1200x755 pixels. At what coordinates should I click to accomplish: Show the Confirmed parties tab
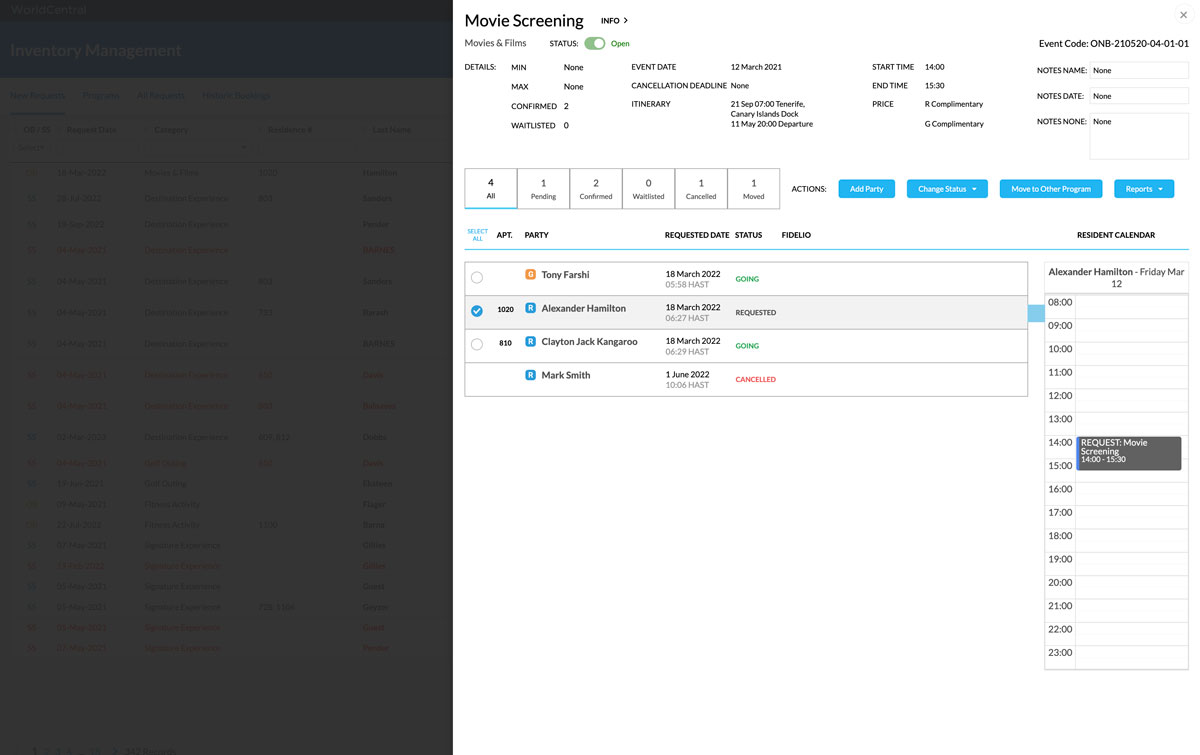coord(596,189)
